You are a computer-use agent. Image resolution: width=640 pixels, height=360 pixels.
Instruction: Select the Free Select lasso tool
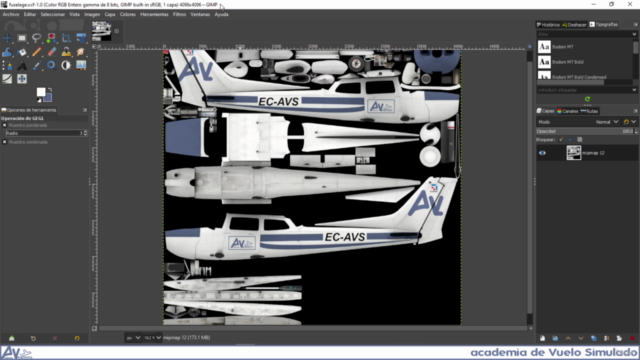click(x=37, y=38)
